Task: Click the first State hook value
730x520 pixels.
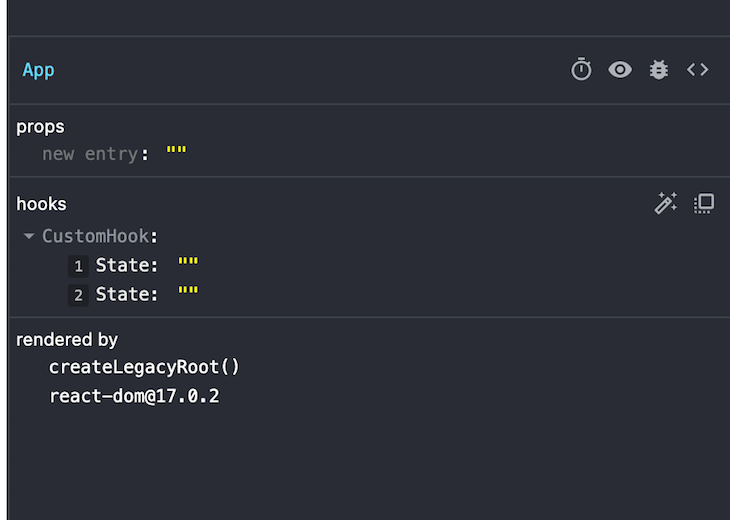Action: [188, 263]
